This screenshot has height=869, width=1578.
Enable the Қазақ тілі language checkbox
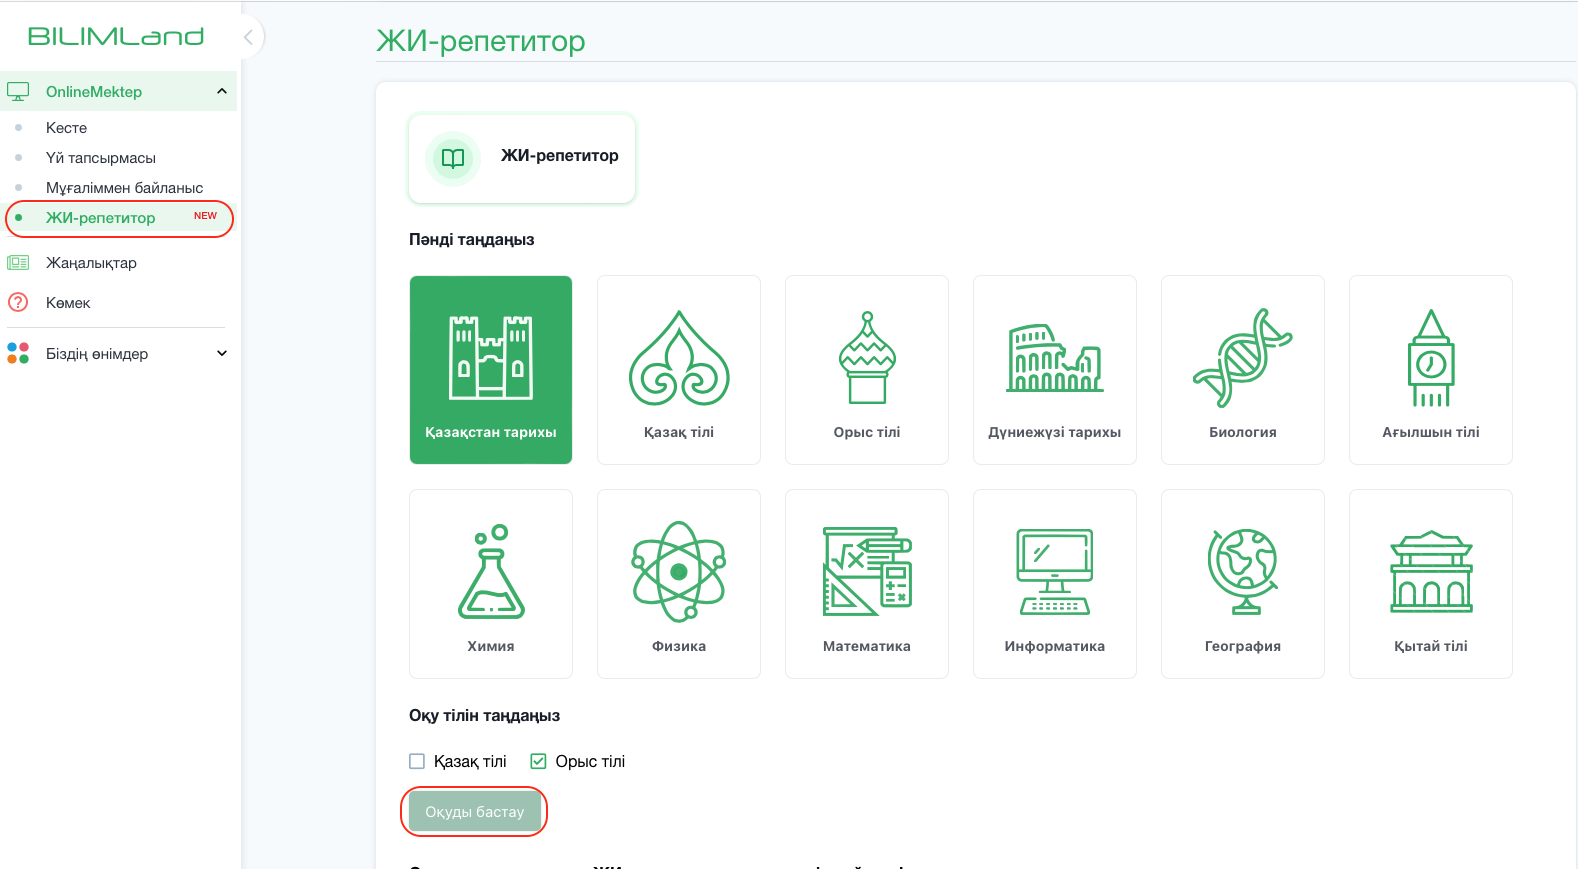(417, 762)
